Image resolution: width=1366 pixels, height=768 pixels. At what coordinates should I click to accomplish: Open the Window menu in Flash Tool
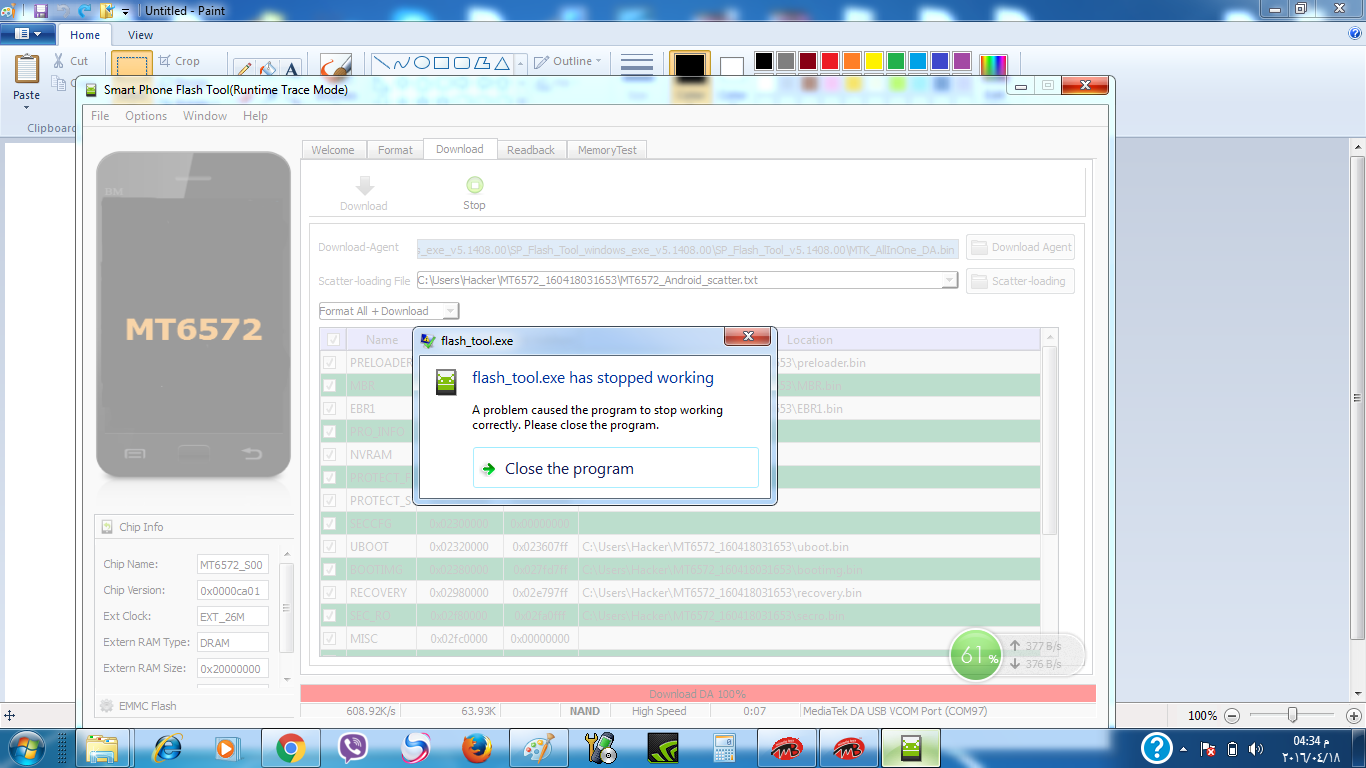coord(205,116)
